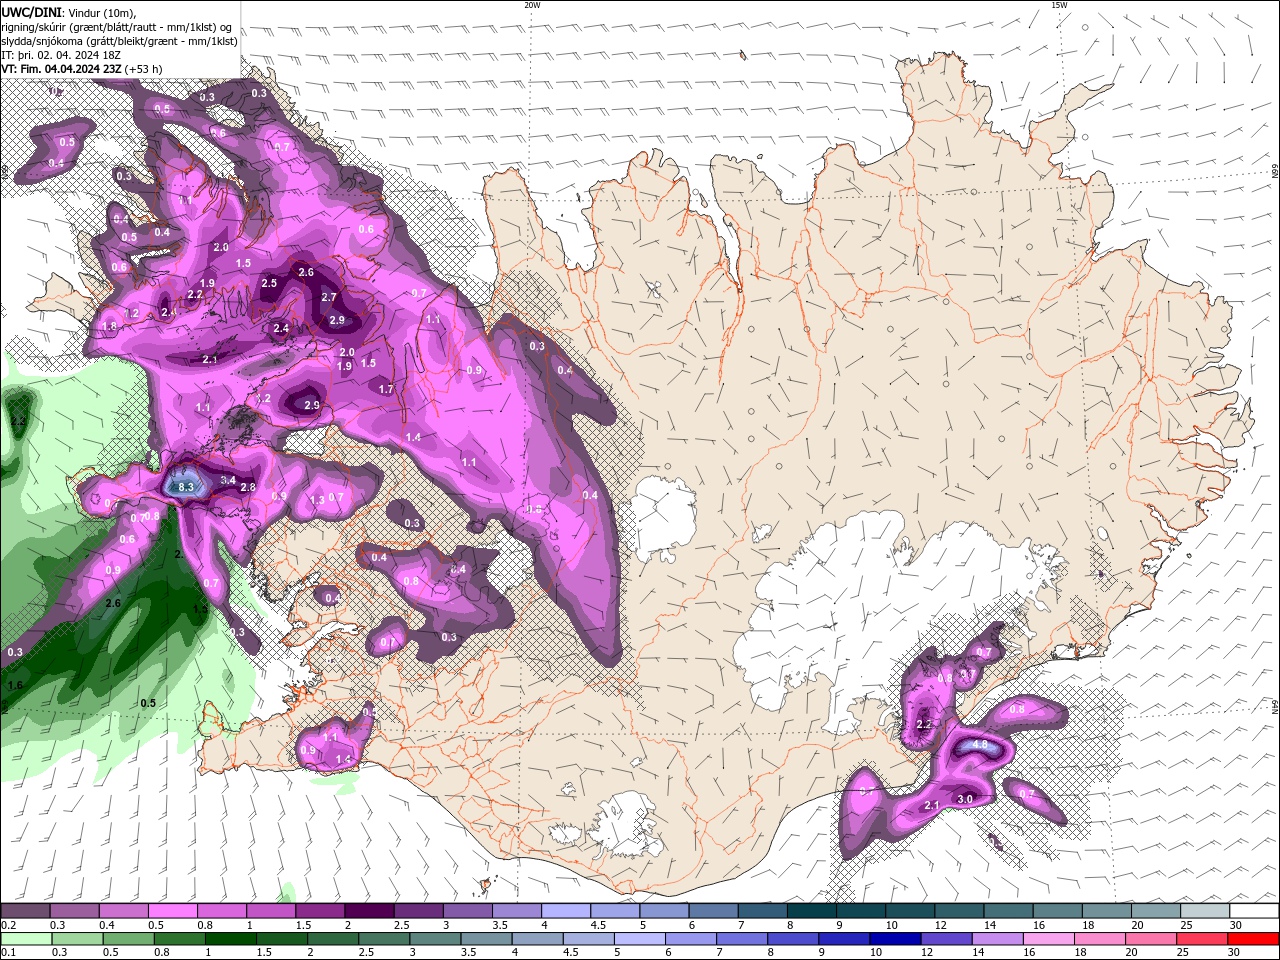Select top legend swatch between 0.2 and 0.3
Image resolution: width=1280 pixels, height=960 pixels.
(25, 911)
